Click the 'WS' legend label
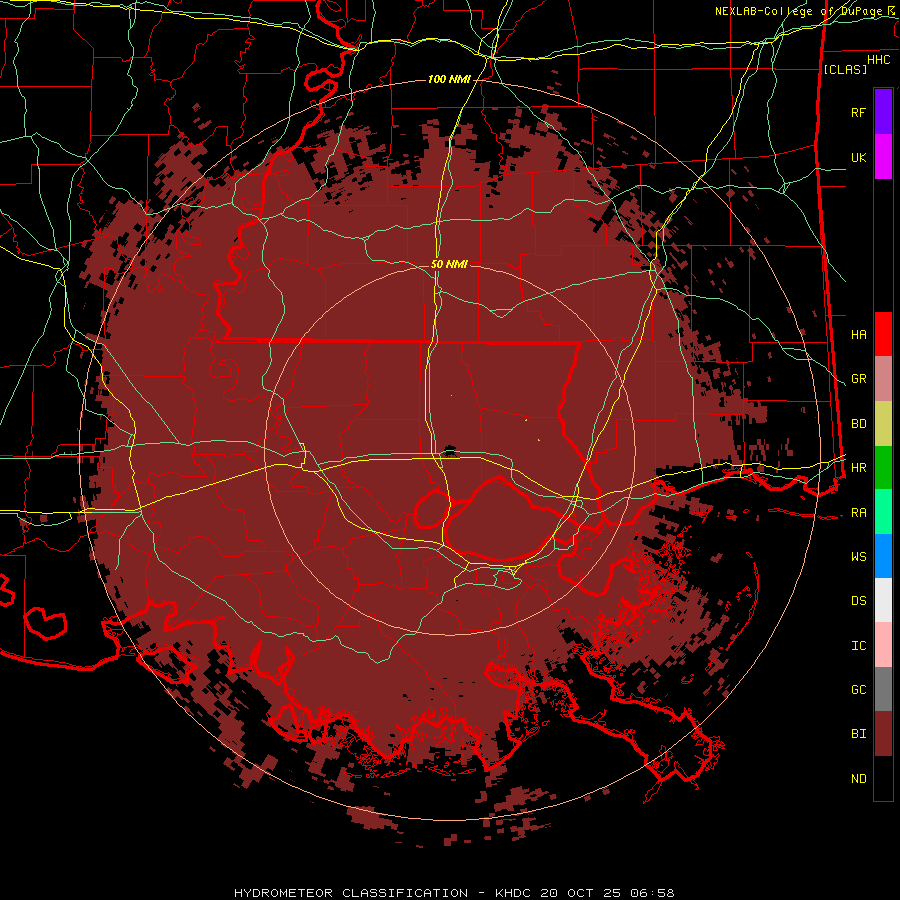This screenshot has height=900, width=900. click(859, 557)
